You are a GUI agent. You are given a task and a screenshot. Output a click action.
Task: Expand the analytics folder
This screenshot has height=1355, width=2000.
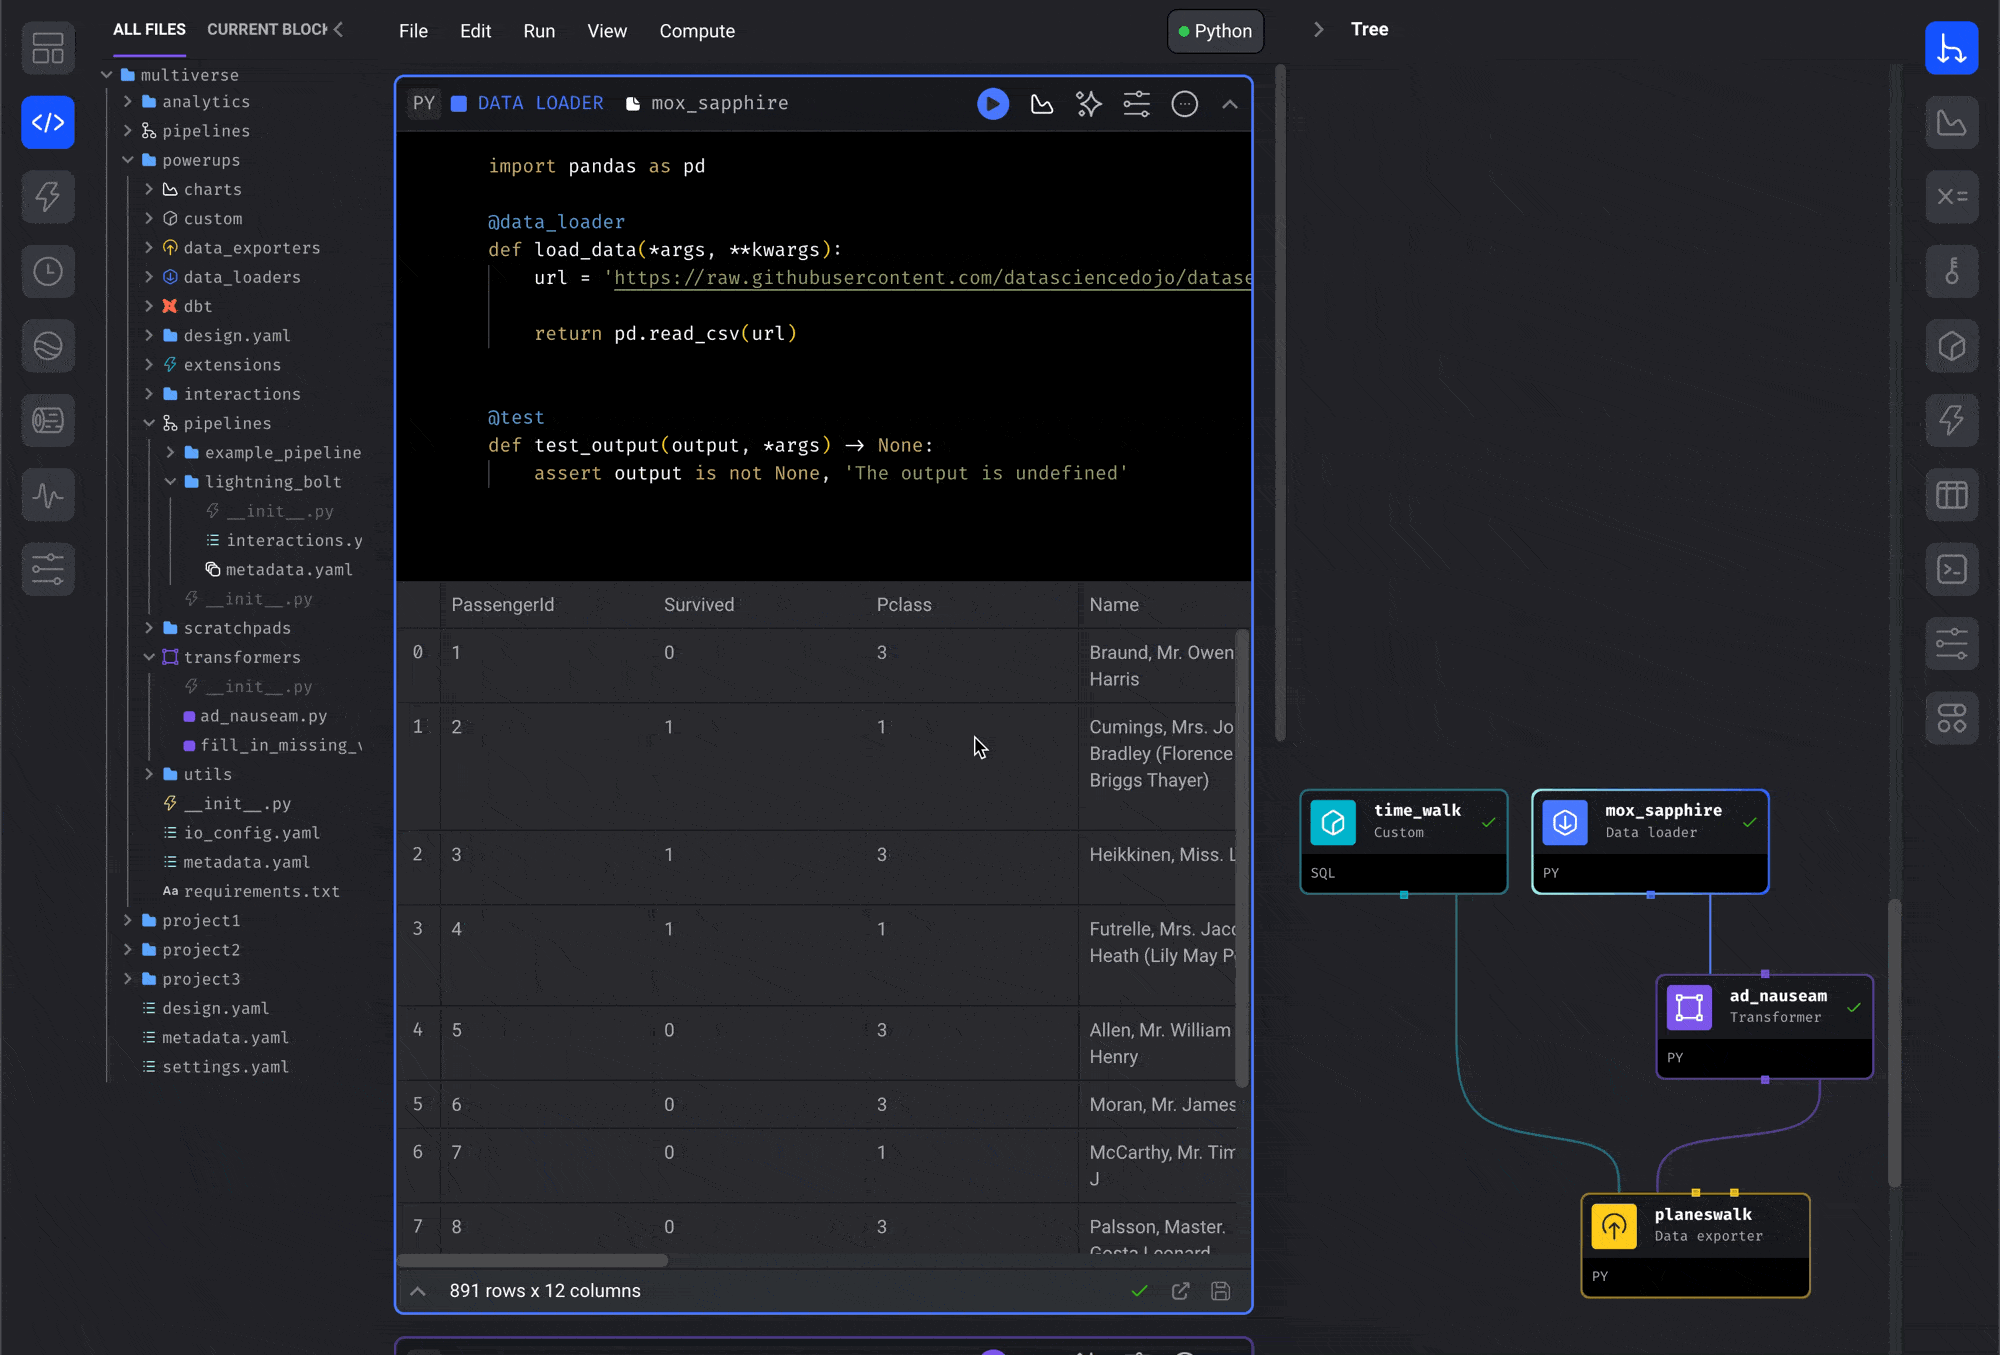(x=128, y=102)
